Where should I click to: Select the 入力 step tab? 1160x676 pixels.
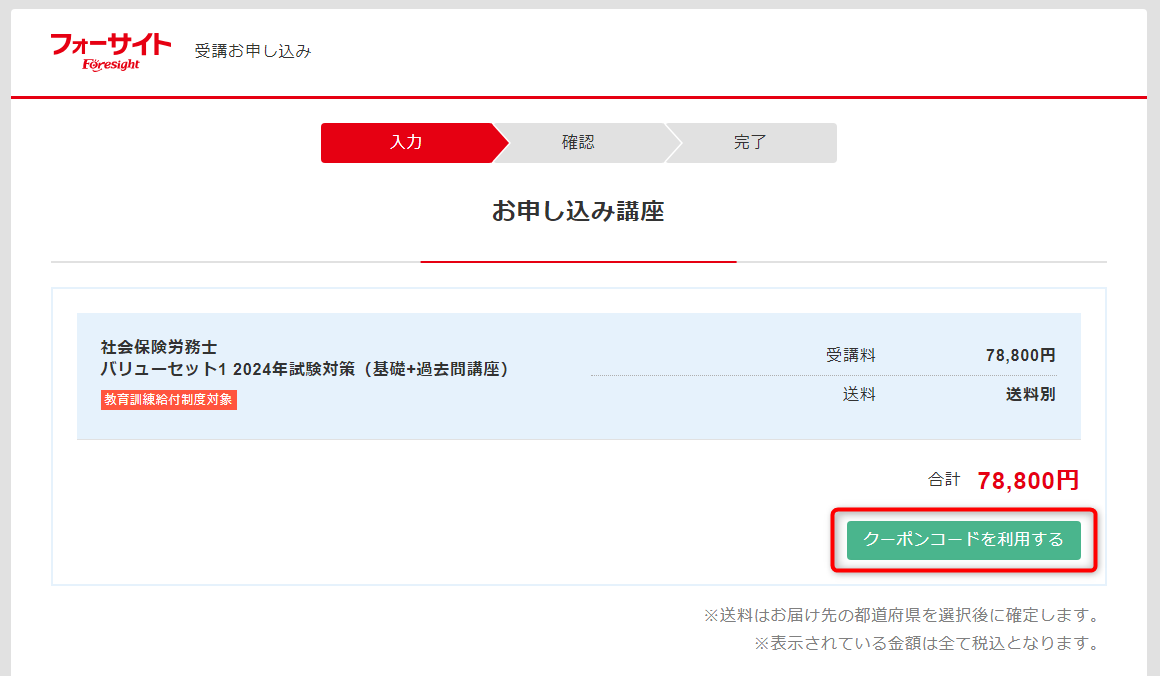pyautogui.click(x=406, y=143)
